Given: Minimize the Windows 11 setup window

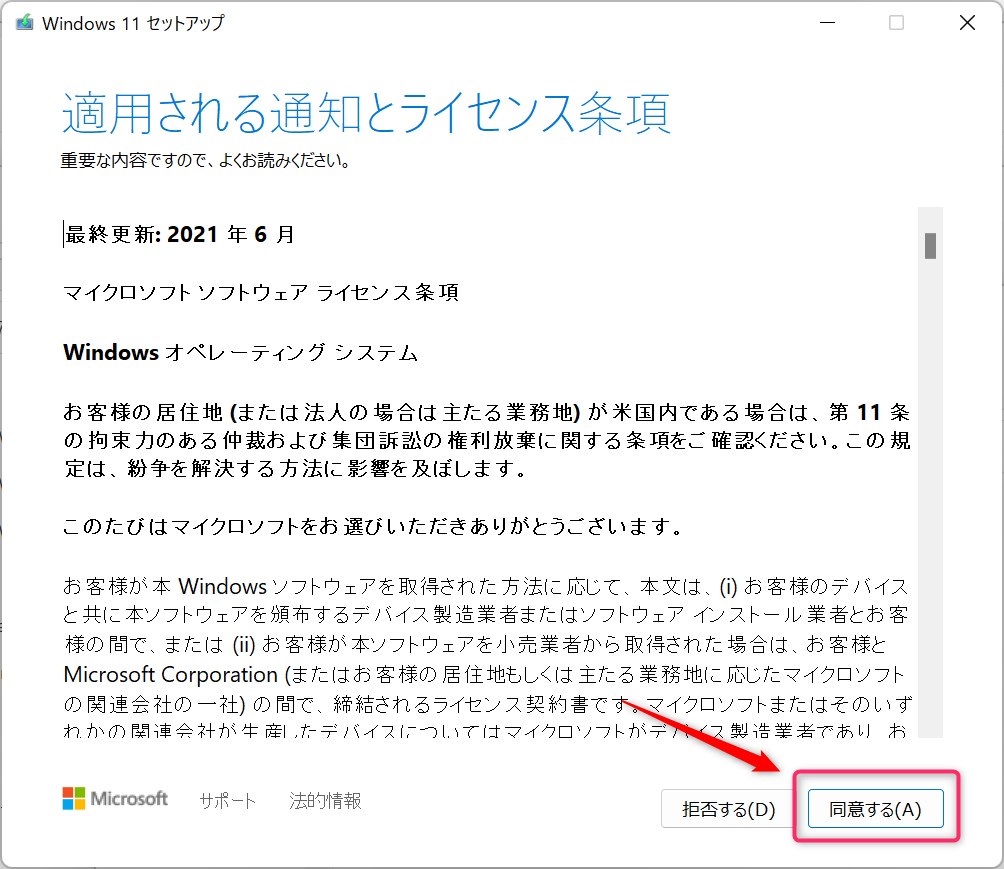Looking at the screenshot, I should point(827,23).
